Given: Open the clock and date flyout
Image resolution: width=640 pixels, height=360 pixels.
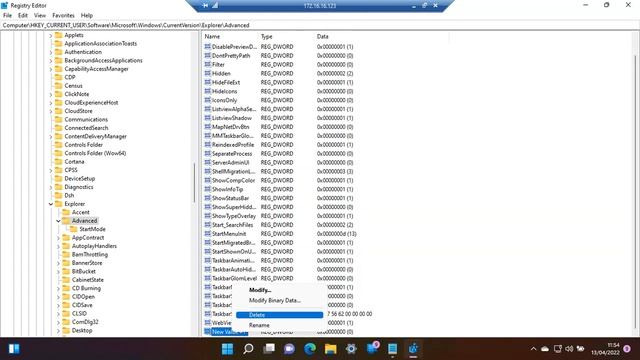Looking at the screenshot, I should click(x=605, y=349).
